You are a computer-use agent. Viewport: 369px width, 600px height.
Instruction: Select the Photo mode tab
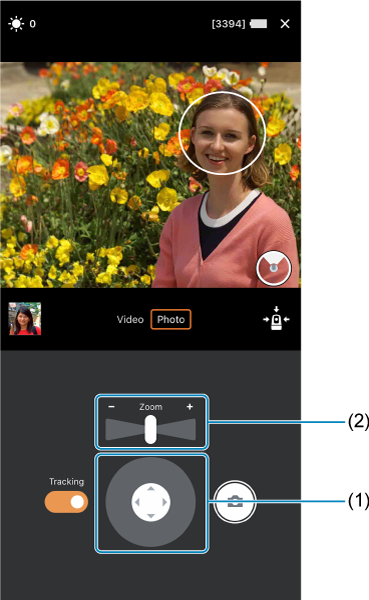tap(171, 320)
